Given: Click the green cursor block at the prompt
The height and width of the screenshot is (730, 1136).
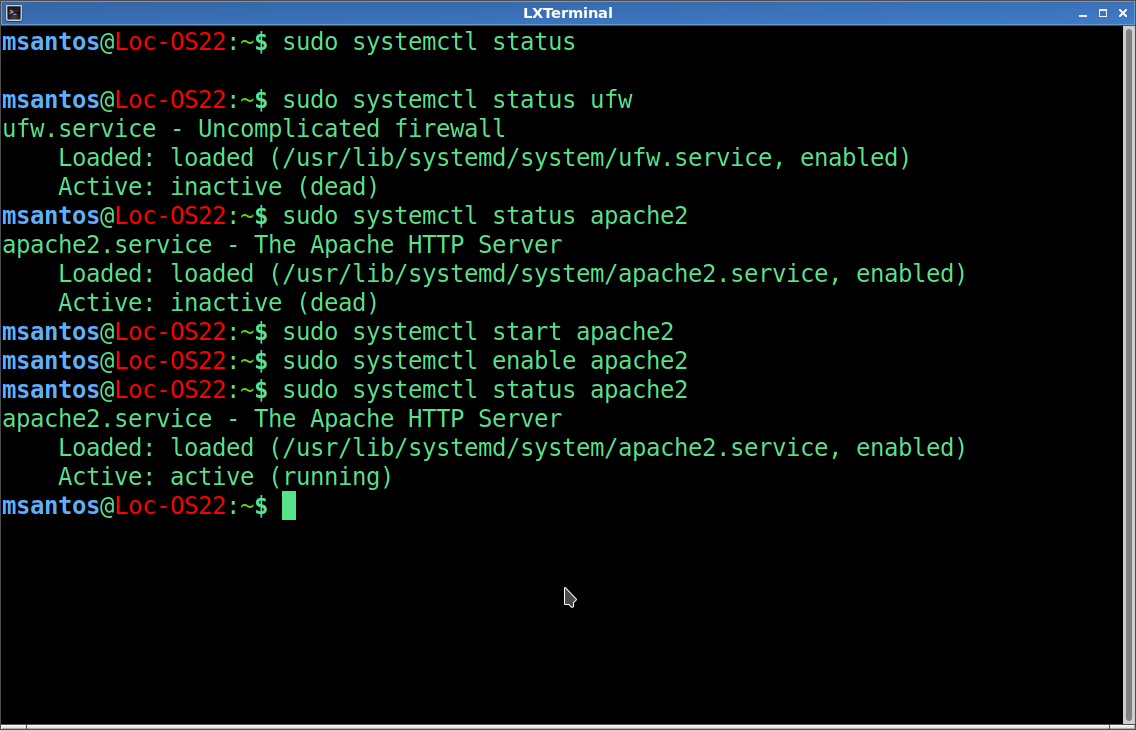Looking at the screenshot, I should point(289,506).
